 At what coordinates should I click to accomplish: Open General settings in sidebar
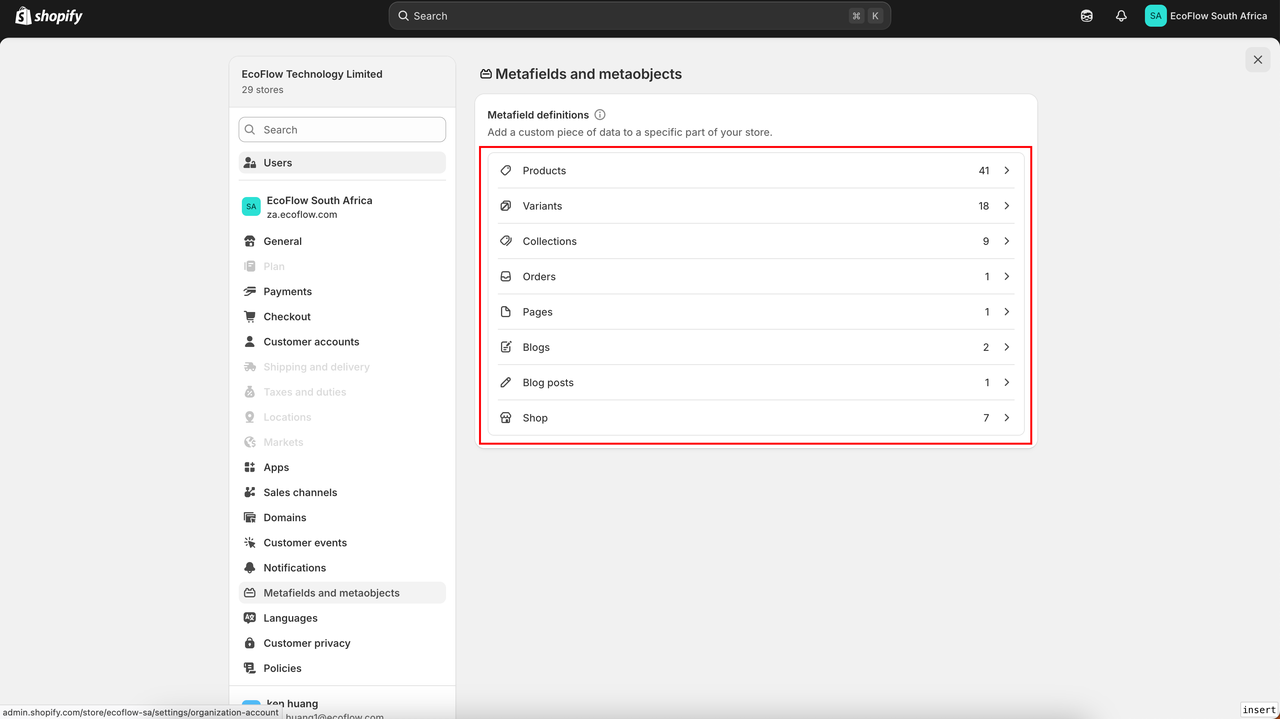click(x=282, y=241)
